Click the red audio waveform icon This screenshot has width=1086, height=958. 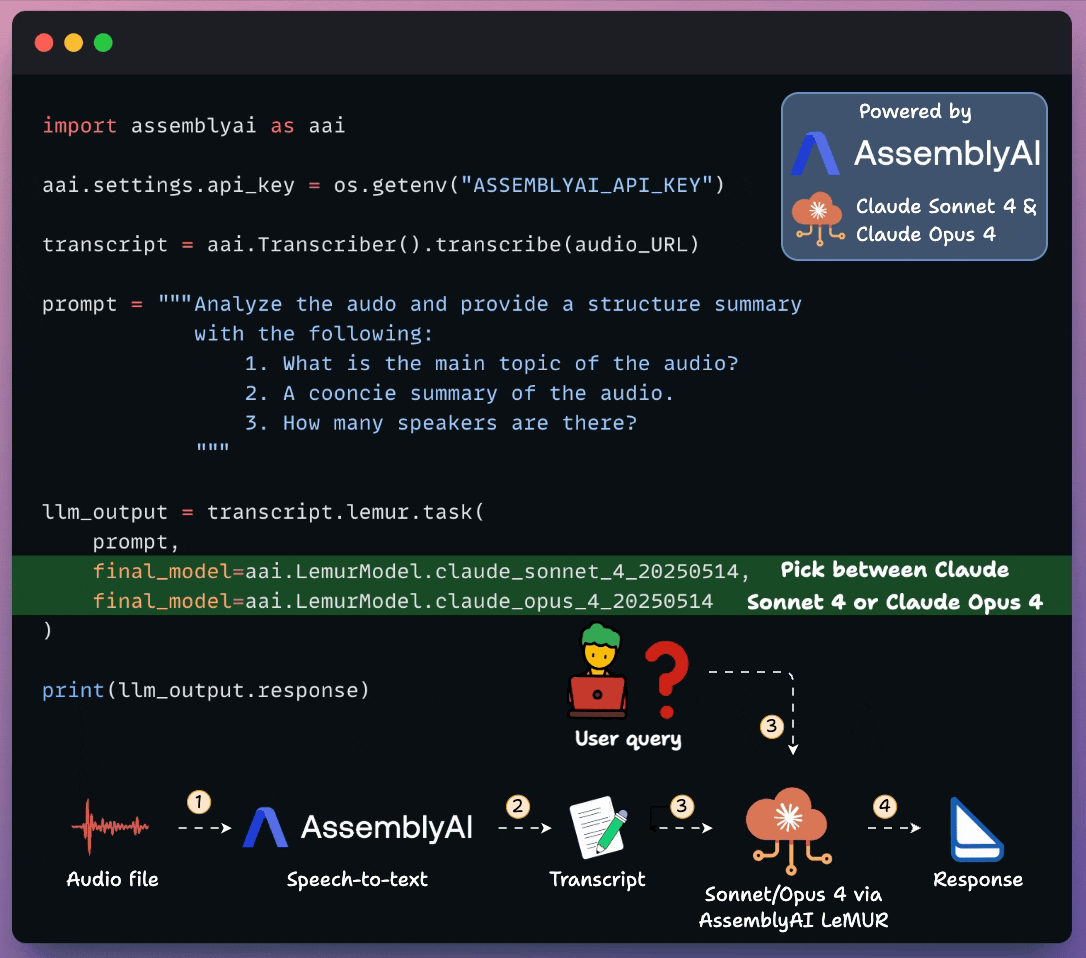point(110,827)
